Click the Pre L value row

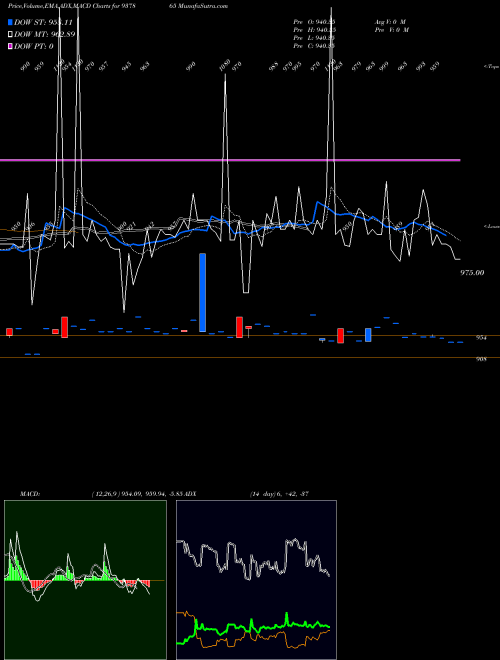tap(314, 37)
